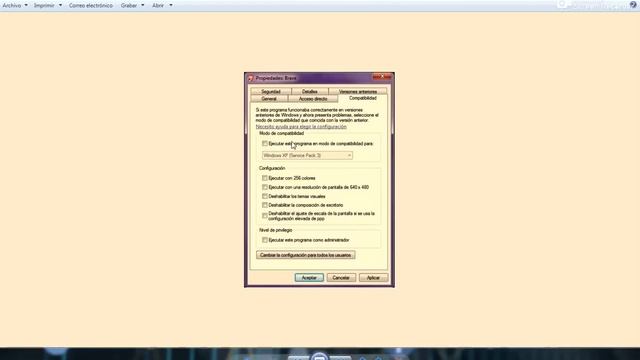Click the Cancelar button
640x360 pixels.
click(341, 278)
